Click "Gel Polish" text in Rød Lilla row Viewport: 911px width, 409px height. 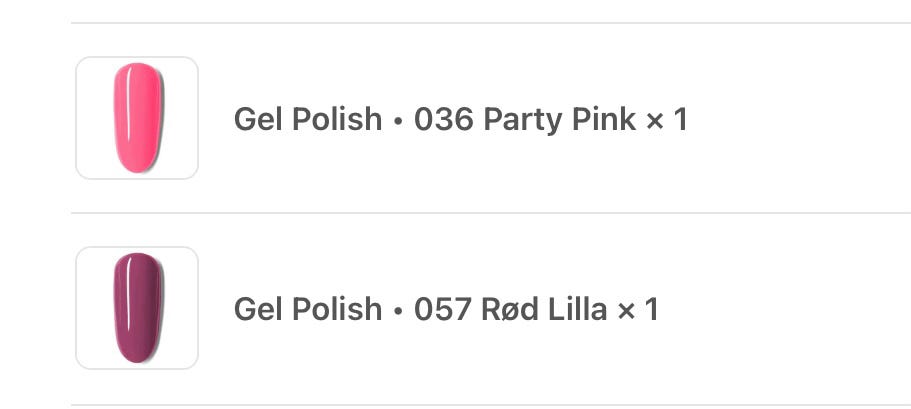click(307, 309)
